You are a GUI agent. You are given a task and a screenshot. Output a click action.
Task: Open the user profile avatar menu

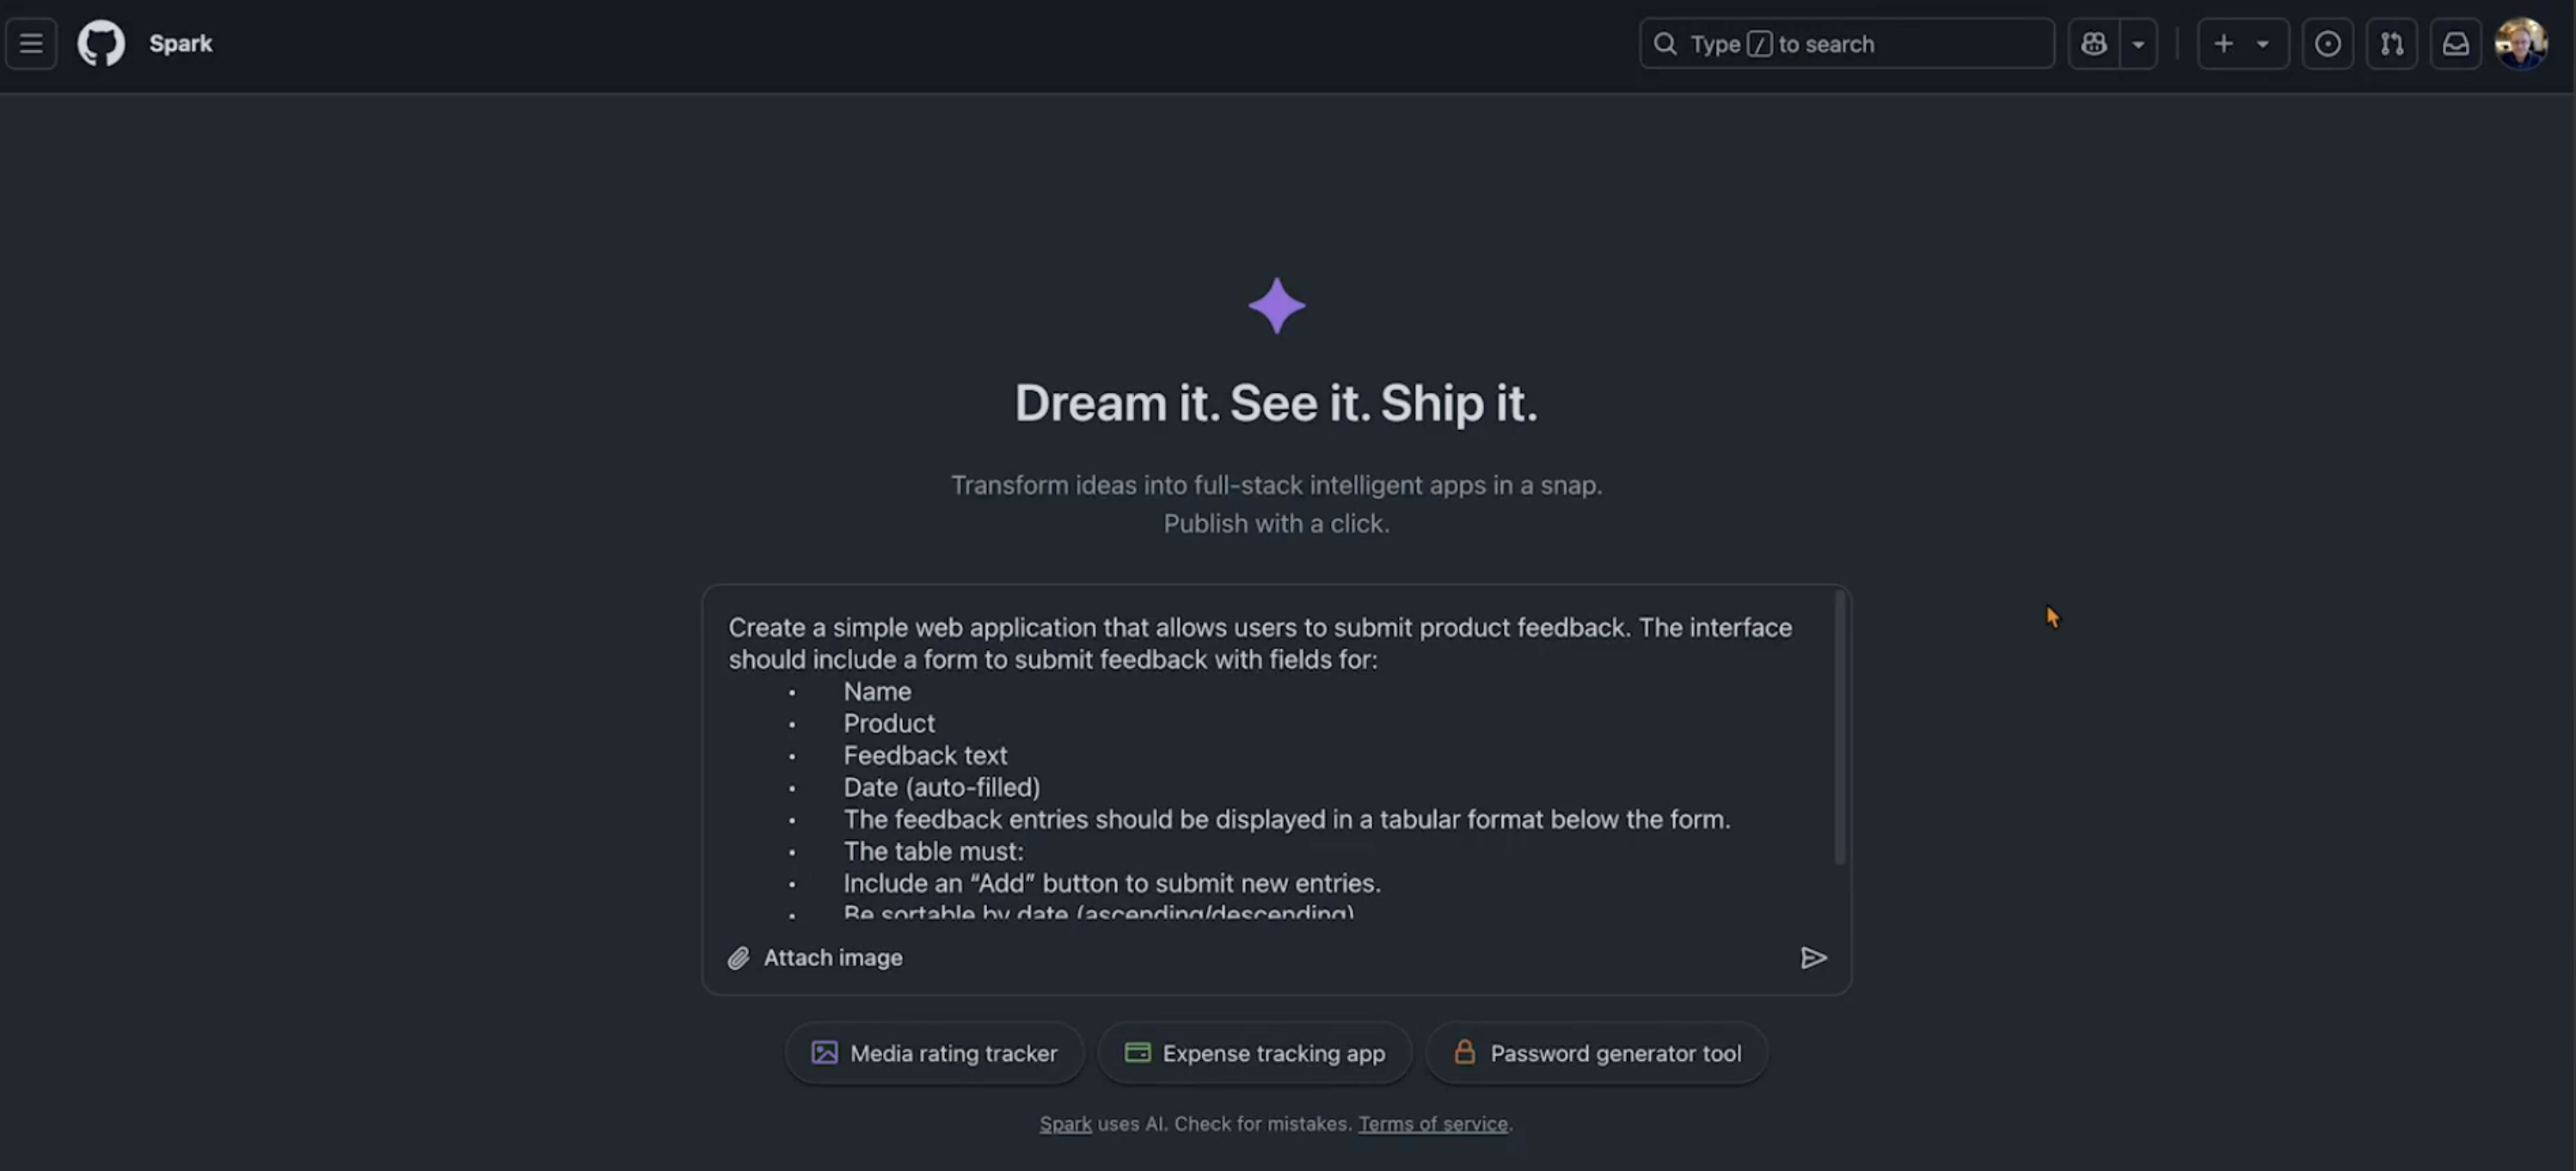(x=2520, y=44)
